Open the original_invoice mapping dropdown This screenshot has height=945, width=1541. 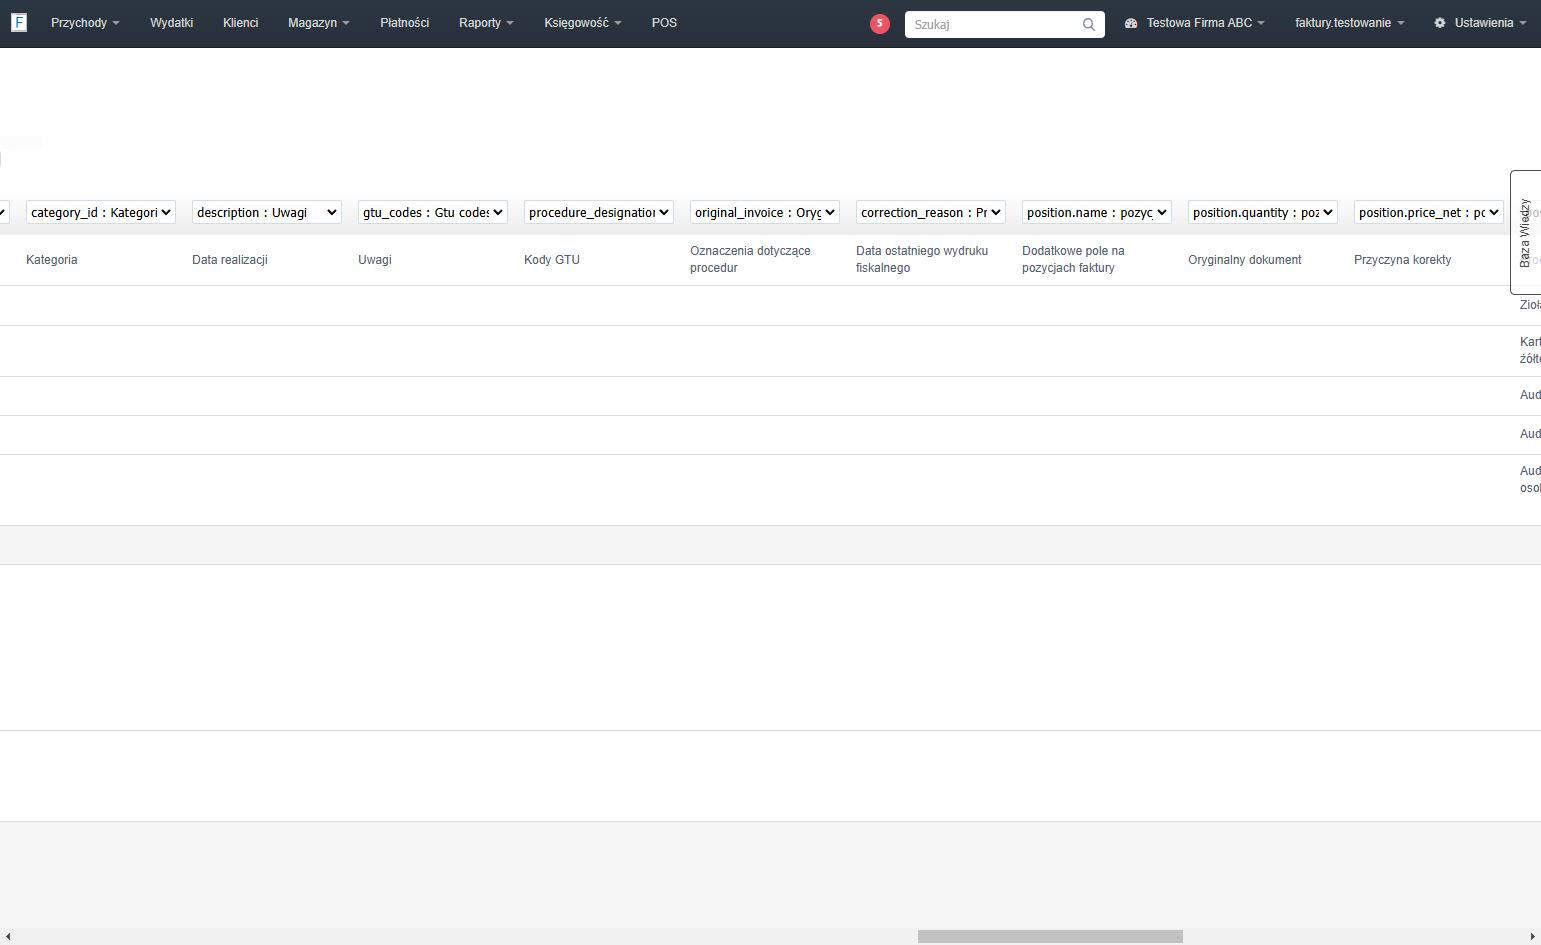(x=765, y=212)
